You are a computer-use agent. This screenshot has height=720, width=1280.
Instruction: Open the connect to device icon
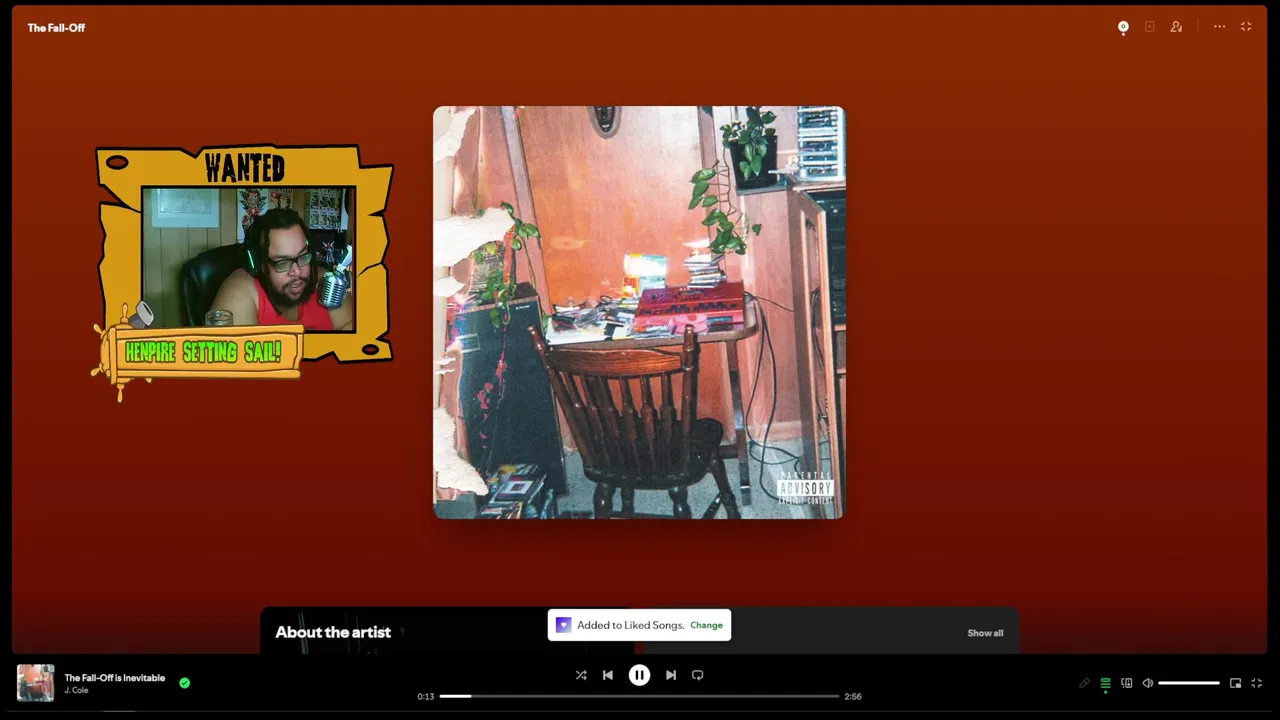pos(1127,683)
